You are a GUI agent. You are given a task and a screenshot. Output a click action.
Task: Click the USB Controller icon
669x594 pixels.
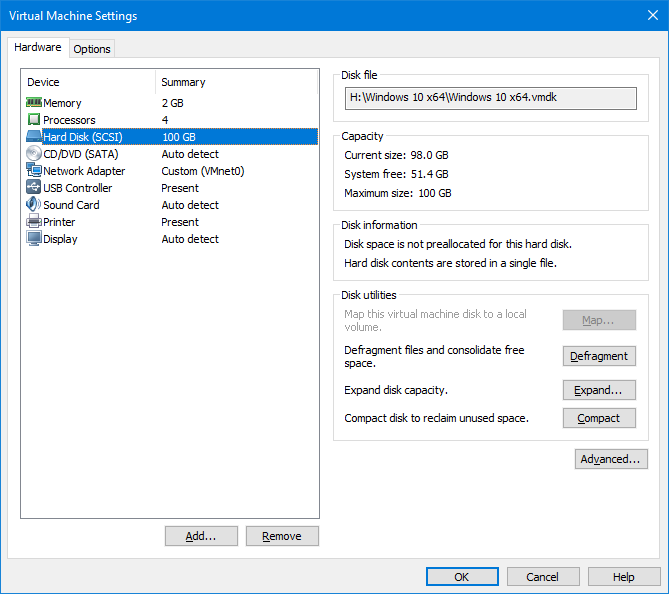[x=33, y=188]
